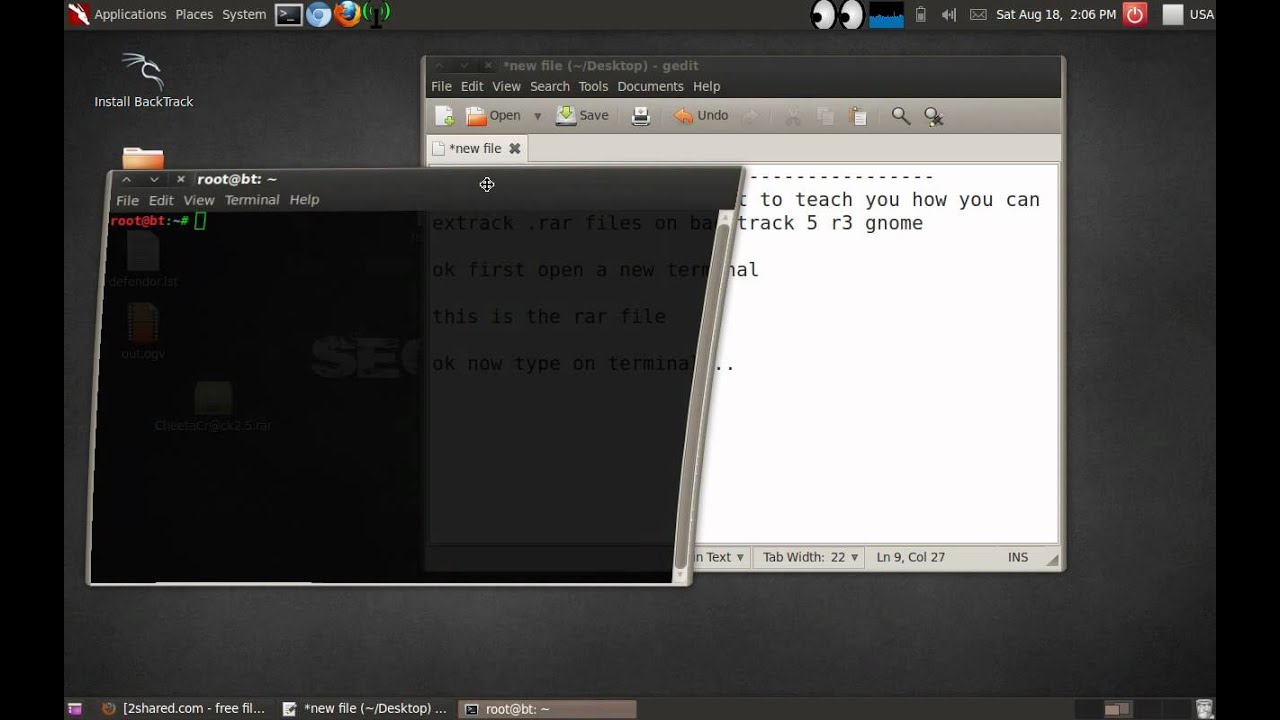Open the wireless tool panel icon

pyautogui.click(x=376, y=14)
